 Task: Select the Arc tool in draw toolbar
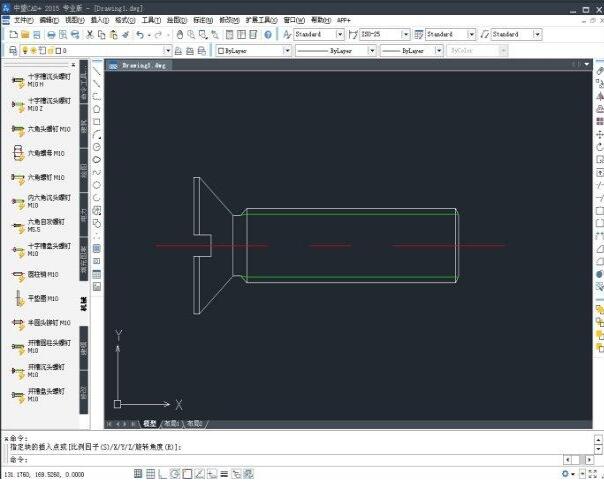97,134
